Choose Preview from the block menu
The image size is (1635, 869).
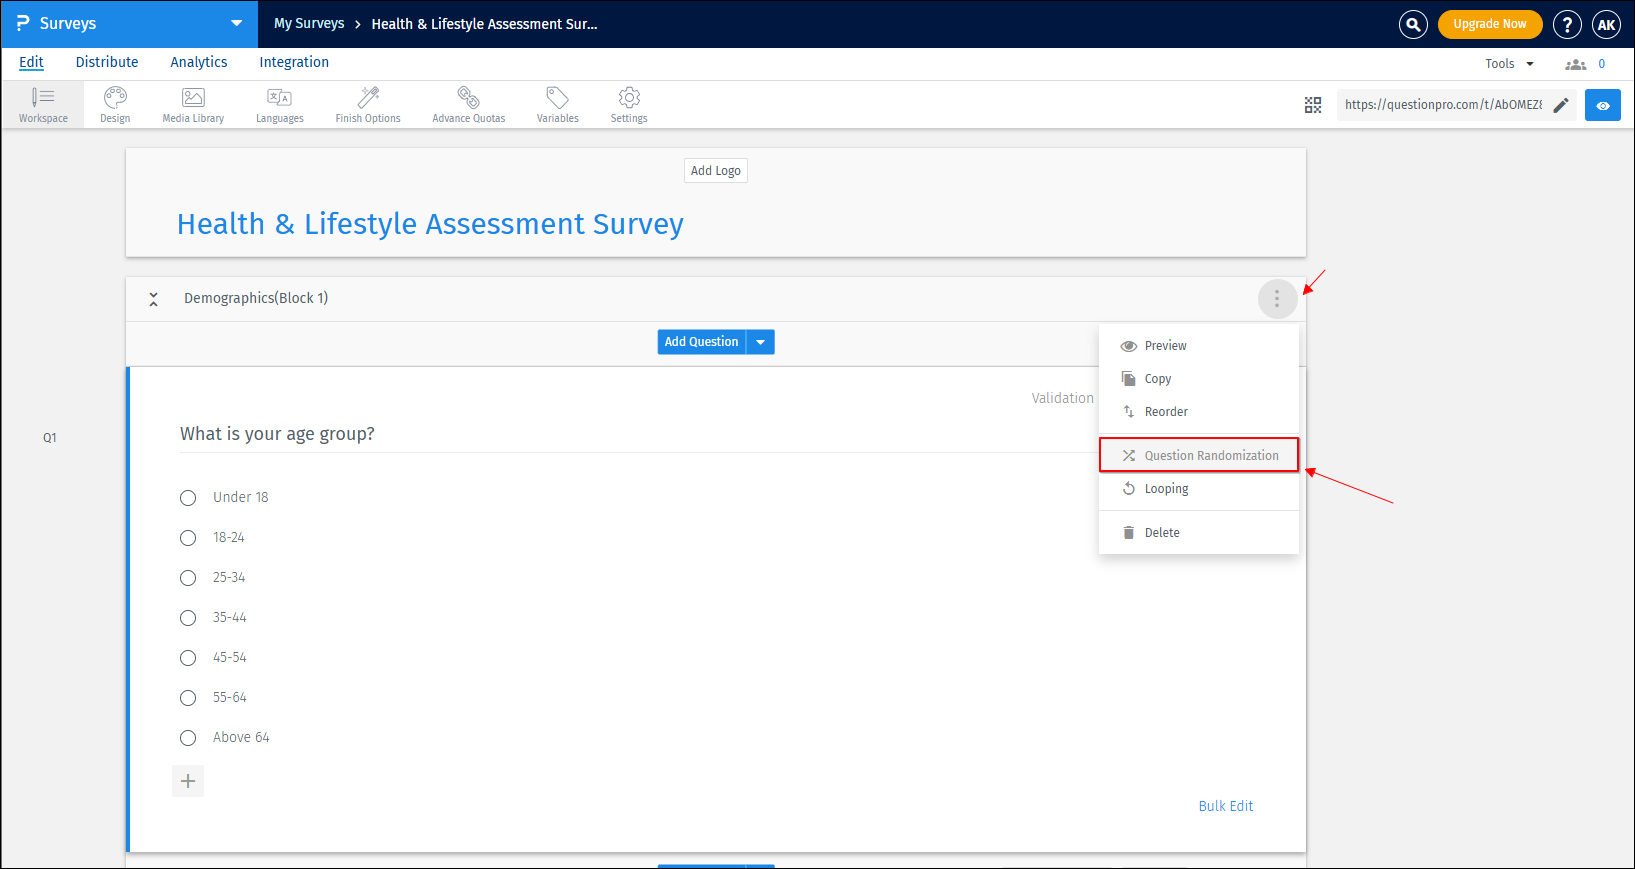(1199, 346)
